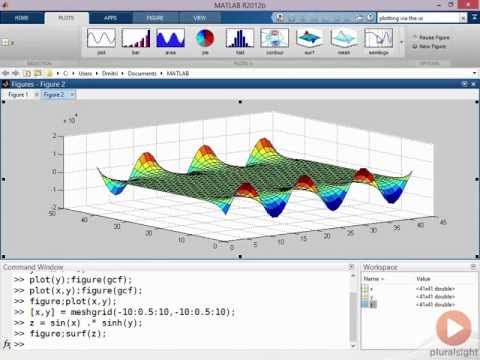This screenshot has width=480, height=360.
Task: Click the 'z = sin(x) .* sinh(y);' line
Action: 86,323
